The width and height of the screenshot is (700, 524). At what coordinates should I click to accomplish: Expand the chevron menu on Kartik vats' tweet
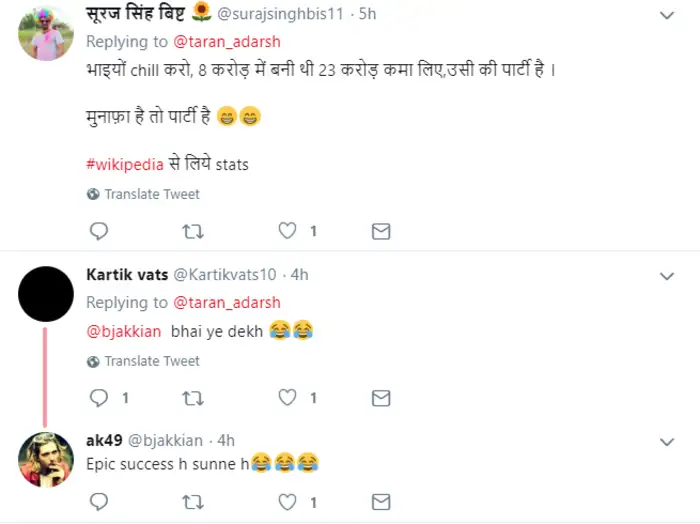coord(667,275)
